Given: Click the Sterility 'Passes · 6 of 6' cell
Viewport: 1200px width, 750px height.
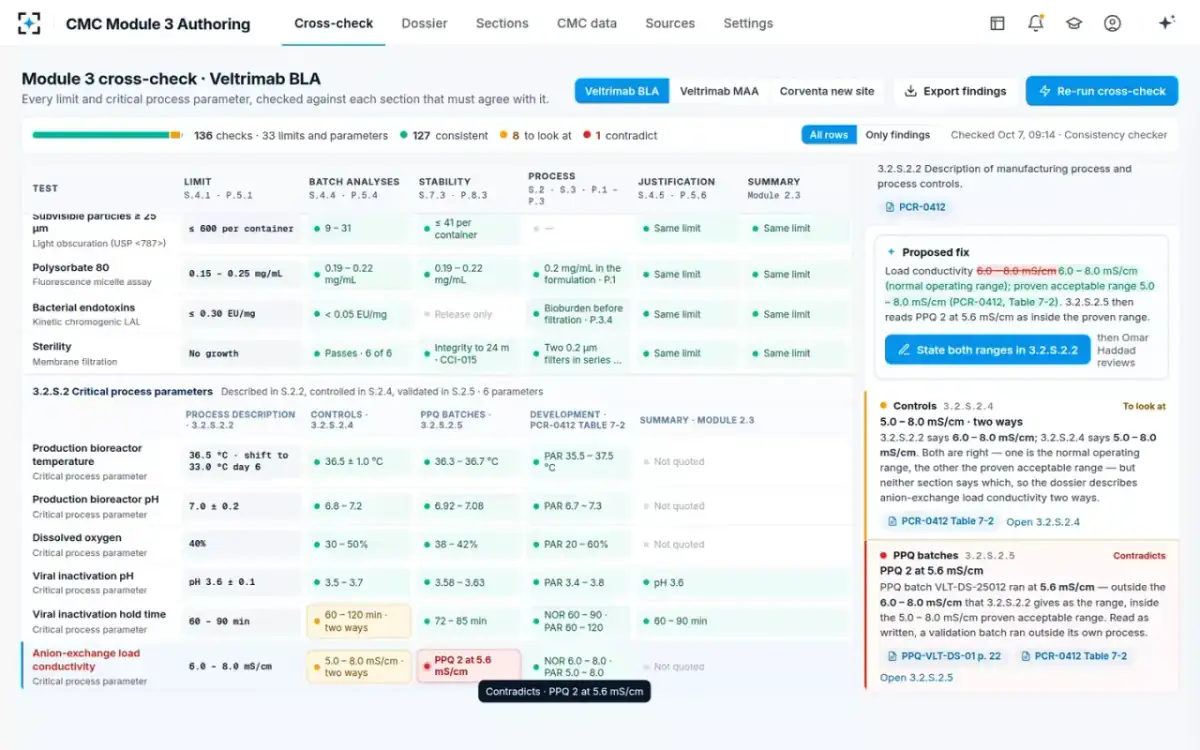Looking at the screenshot, I should click(x=359, y=353).
